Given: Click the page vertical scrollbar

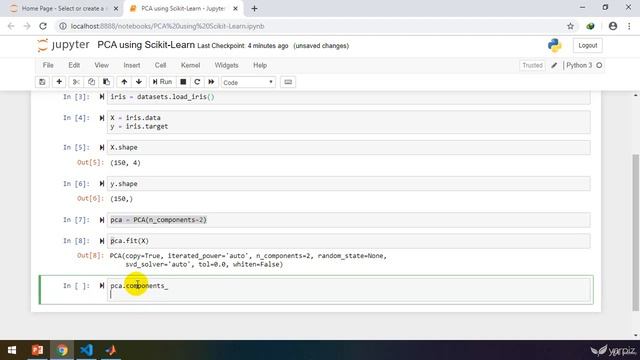Looking at the screenshot, I should (635, 233).
